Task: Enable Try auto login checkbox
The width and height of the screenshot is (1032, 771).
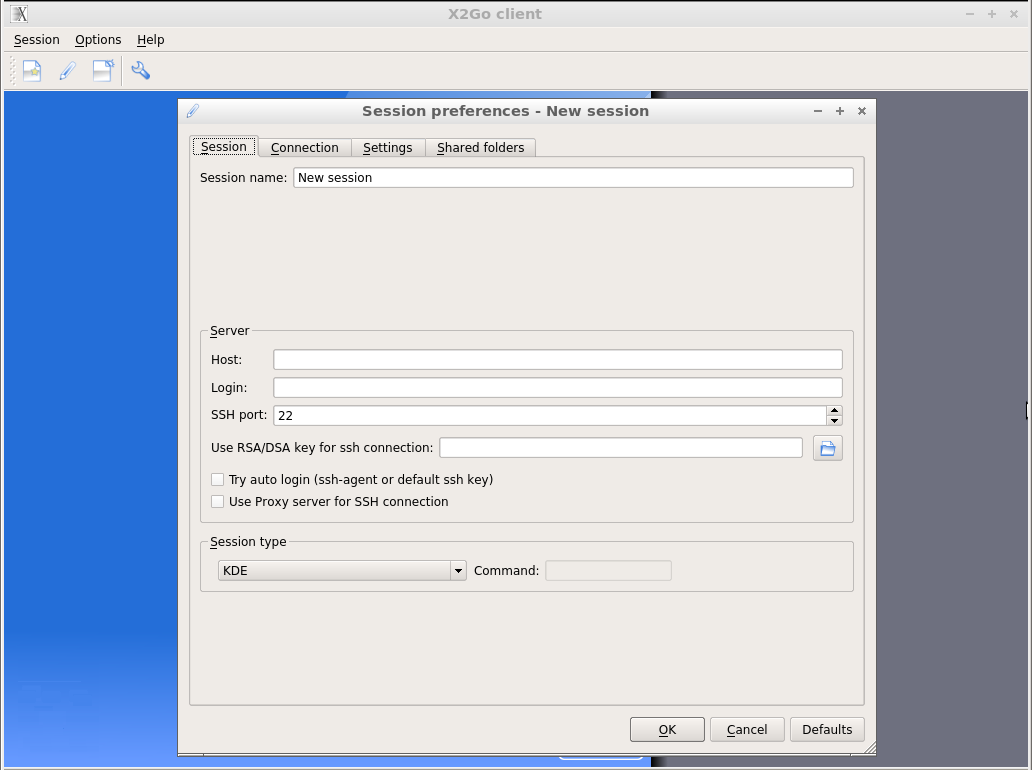Action: 218,480
